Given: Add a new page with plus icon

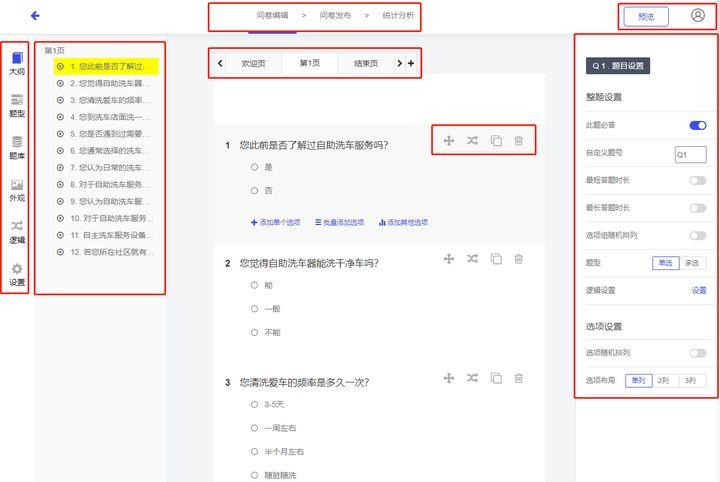Looking at the screenshot, I should coord(411,63).
